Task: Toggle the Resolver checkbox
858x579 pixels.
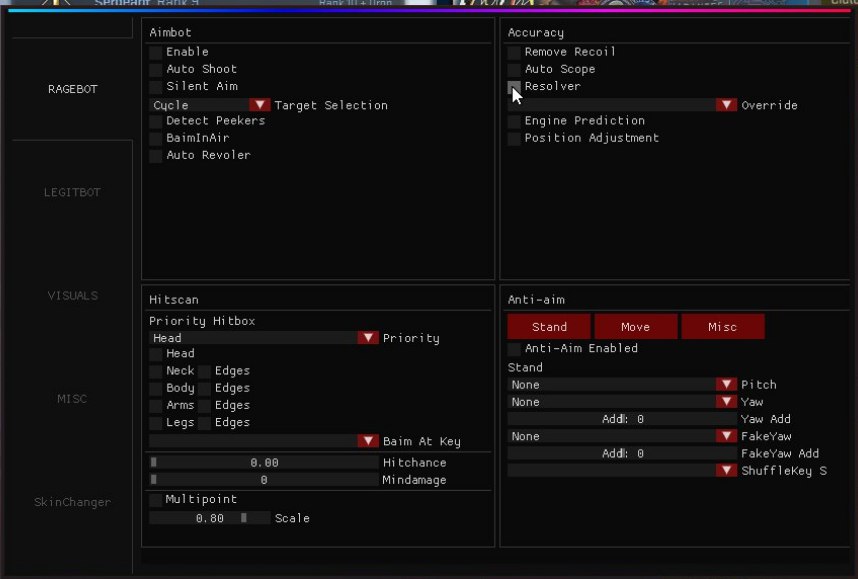Action: 514,87
